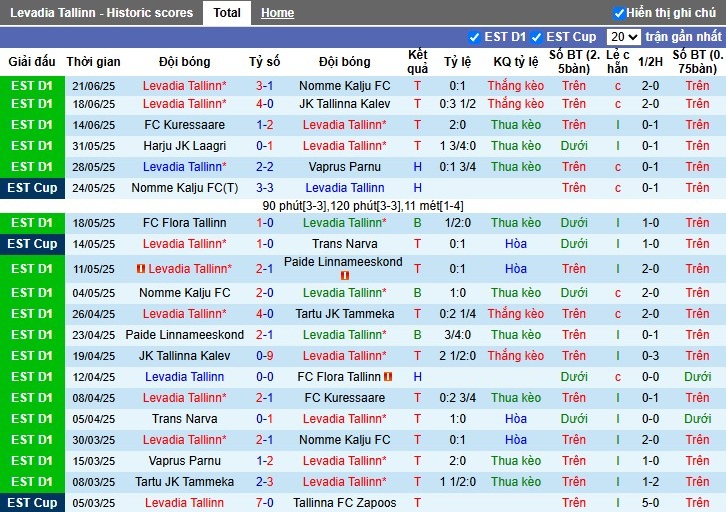The height and width of the screenshot is (512, 726).
Task: Click red card icon under Paide Linnameeskond
Action: 344,275
